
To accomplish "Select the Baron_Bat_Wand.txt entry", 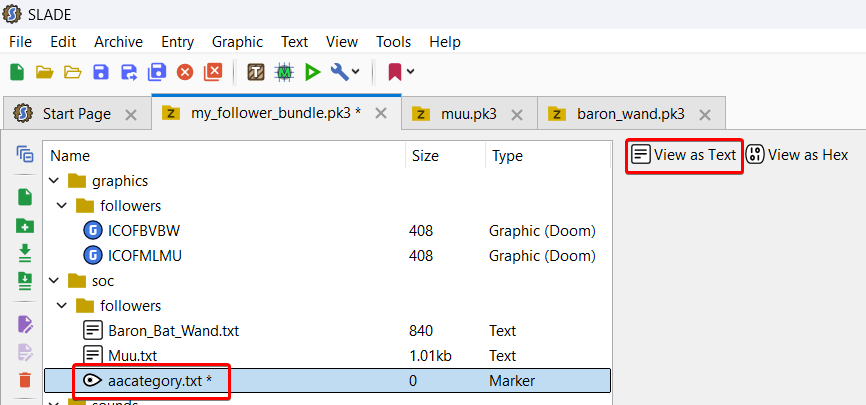I will pyautogui.click(x=327, y=331).
